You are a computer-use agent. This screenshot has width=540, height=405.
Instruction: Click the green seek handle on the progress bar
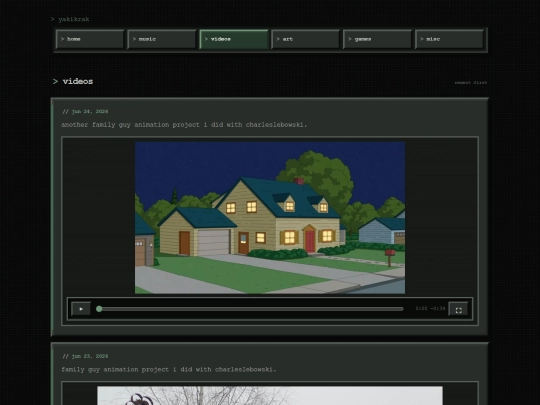99,309
